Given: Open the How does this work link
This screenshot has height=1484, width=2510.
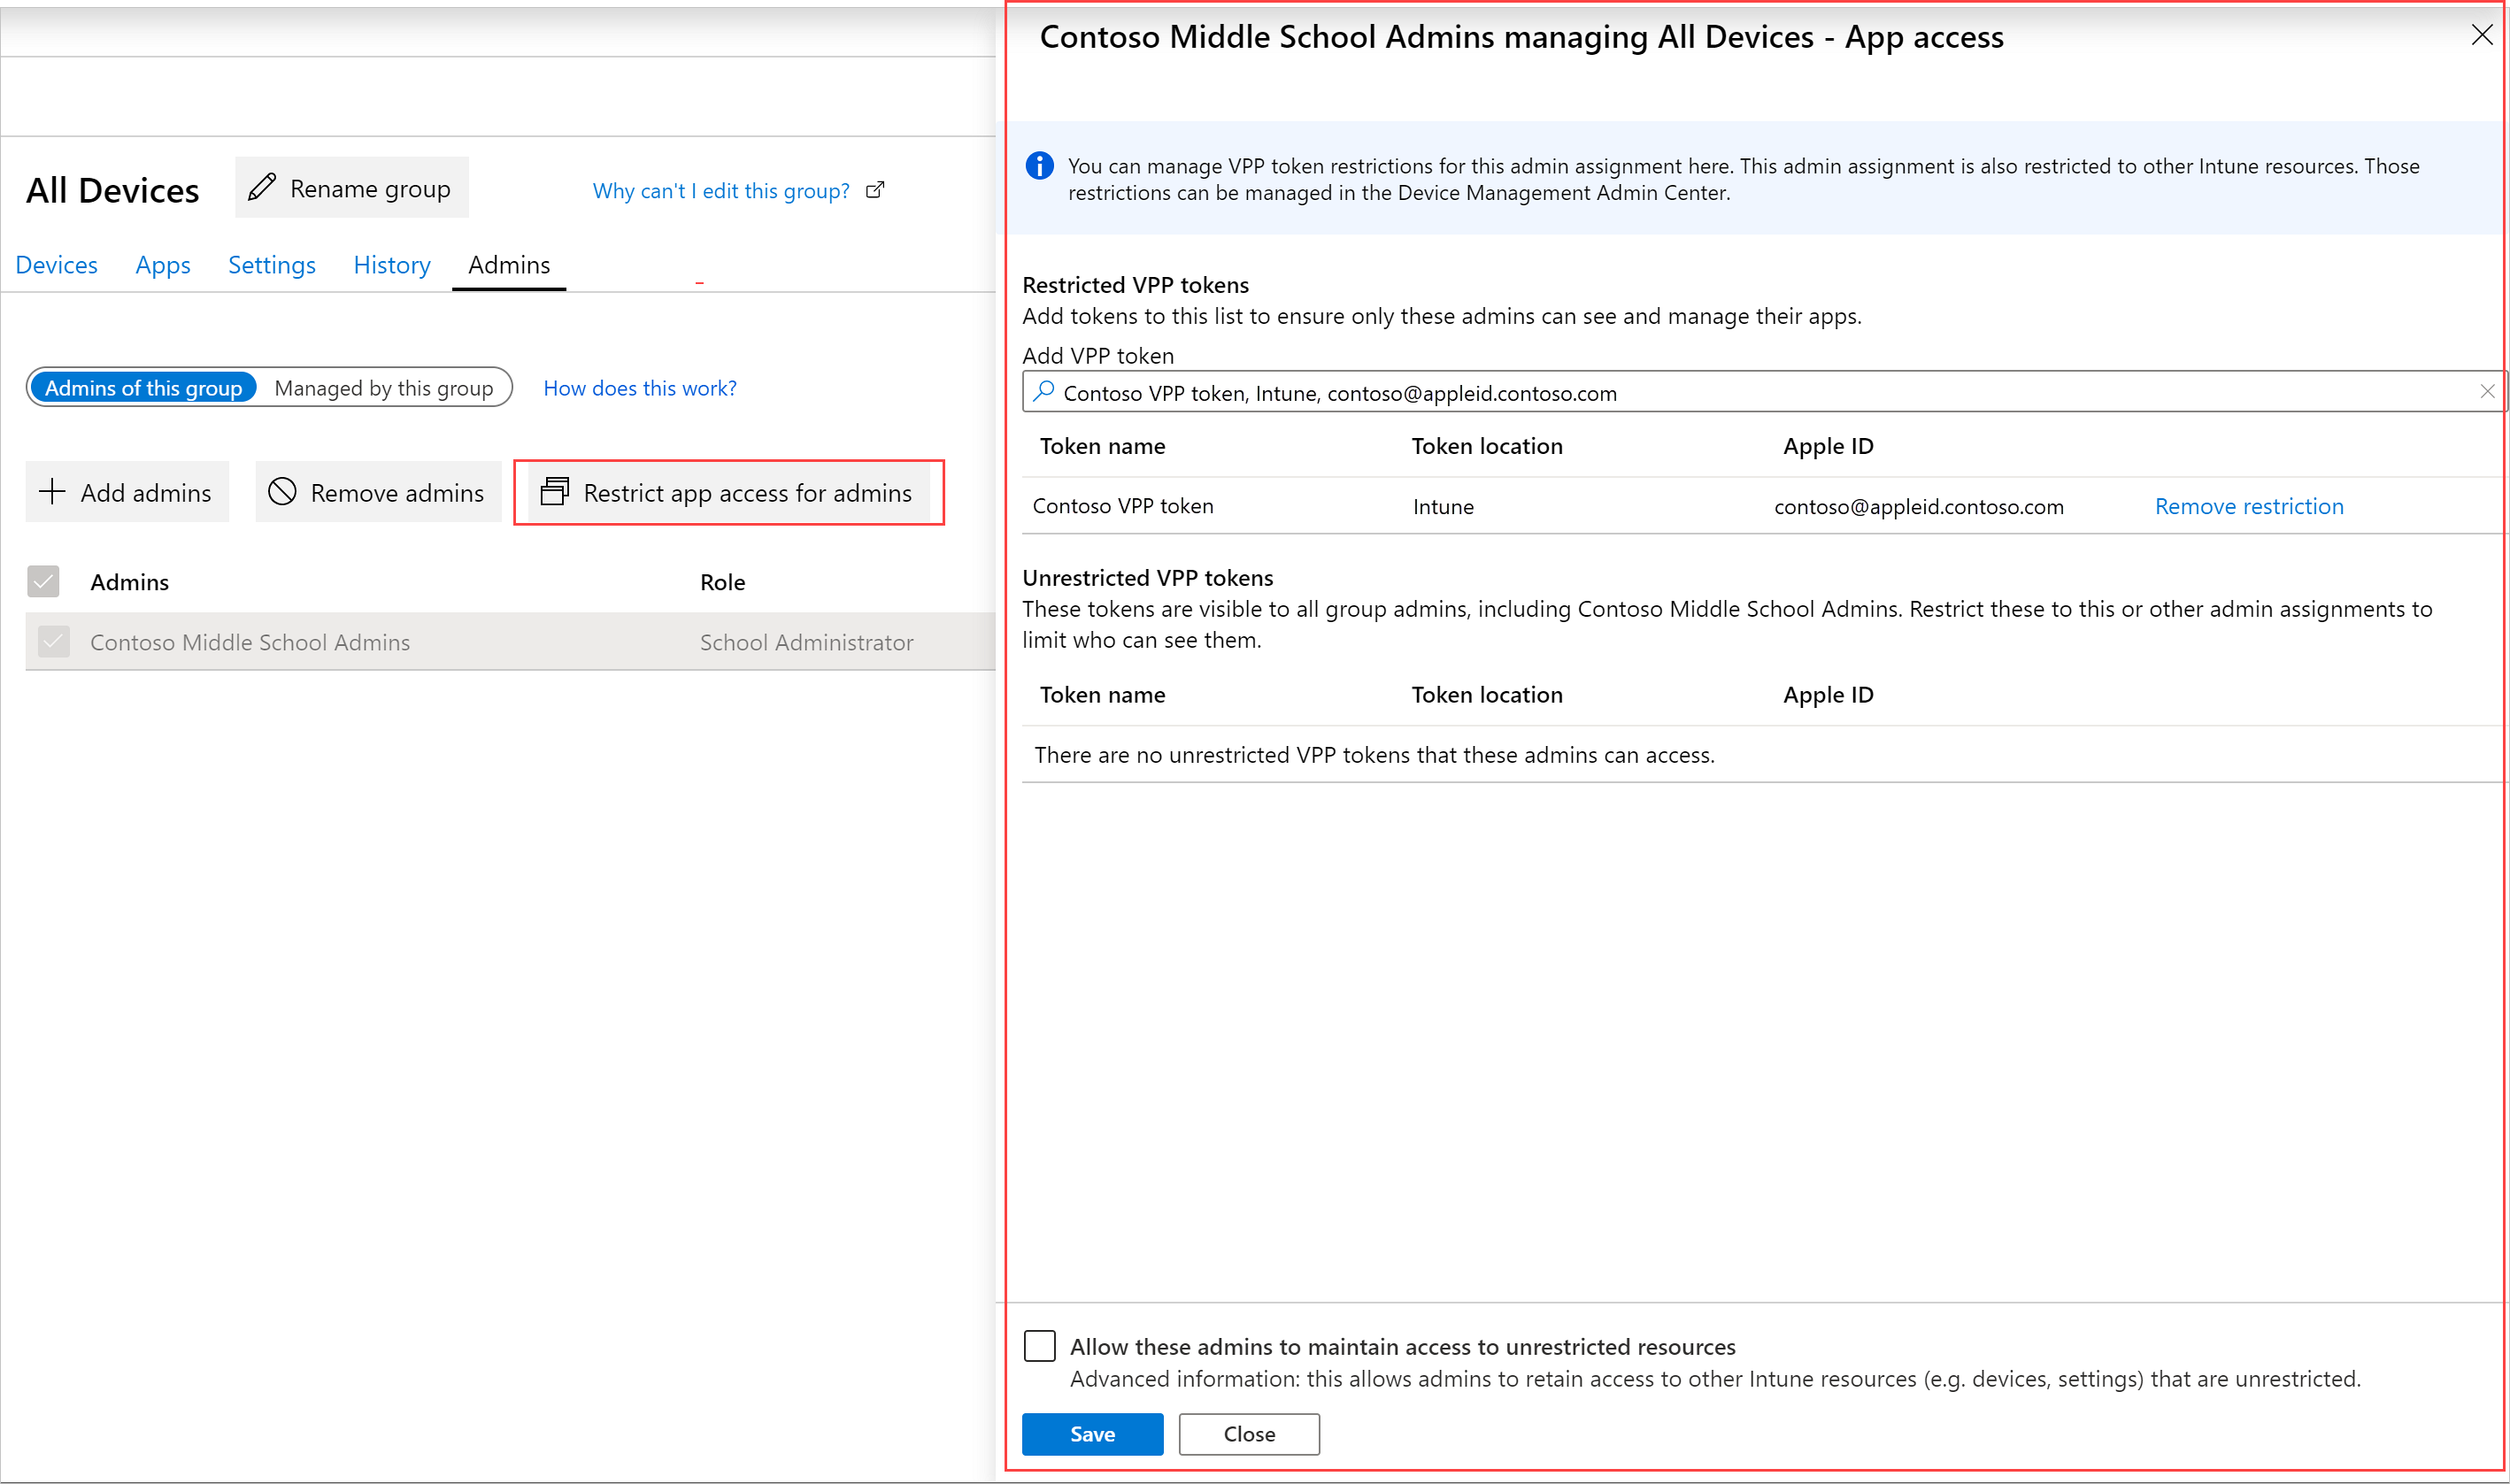Looking at the screenshot, I should pyautogui.click(x=640, y=388).
